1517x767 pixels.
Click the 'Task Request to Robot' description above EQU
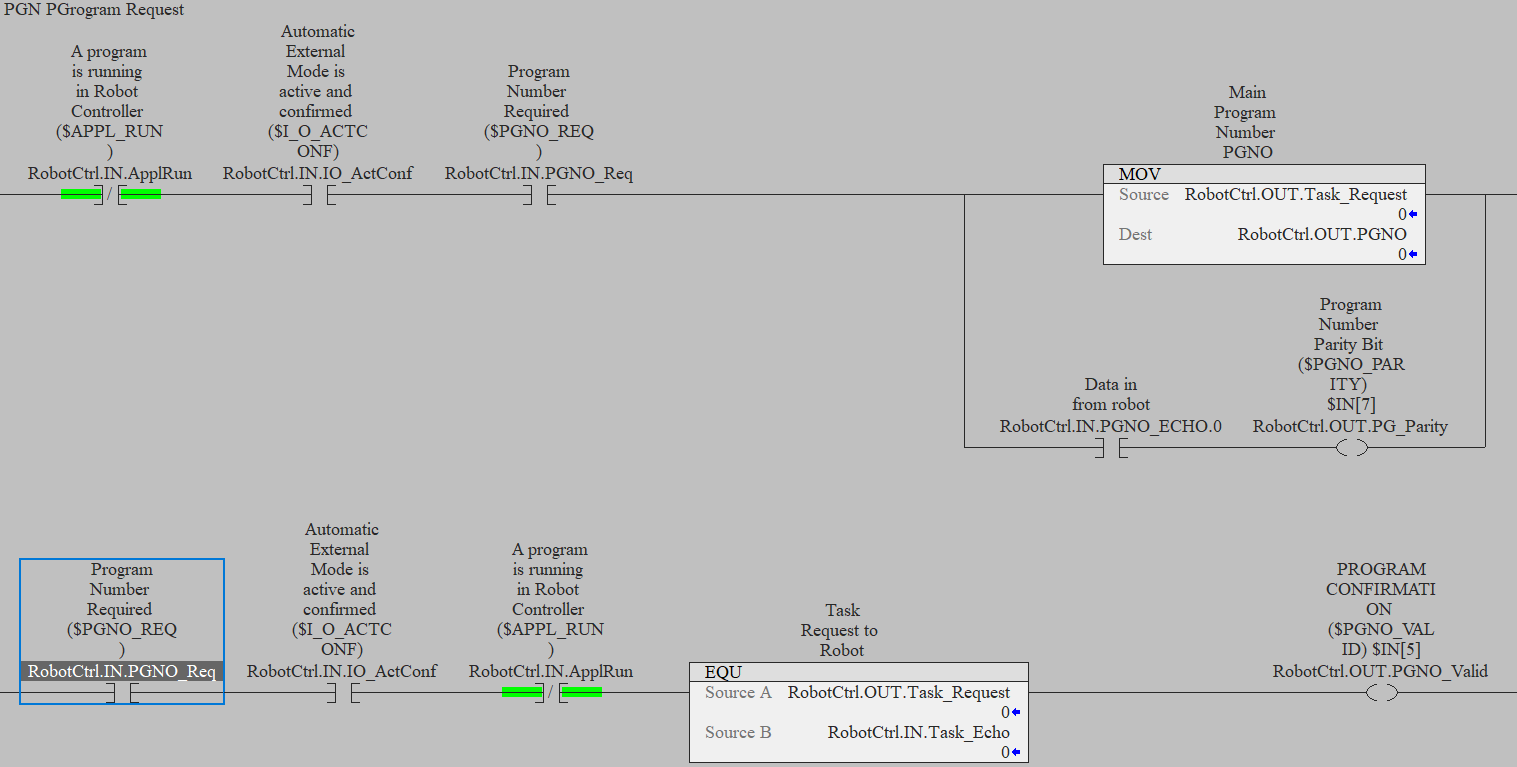click(840, 630)
